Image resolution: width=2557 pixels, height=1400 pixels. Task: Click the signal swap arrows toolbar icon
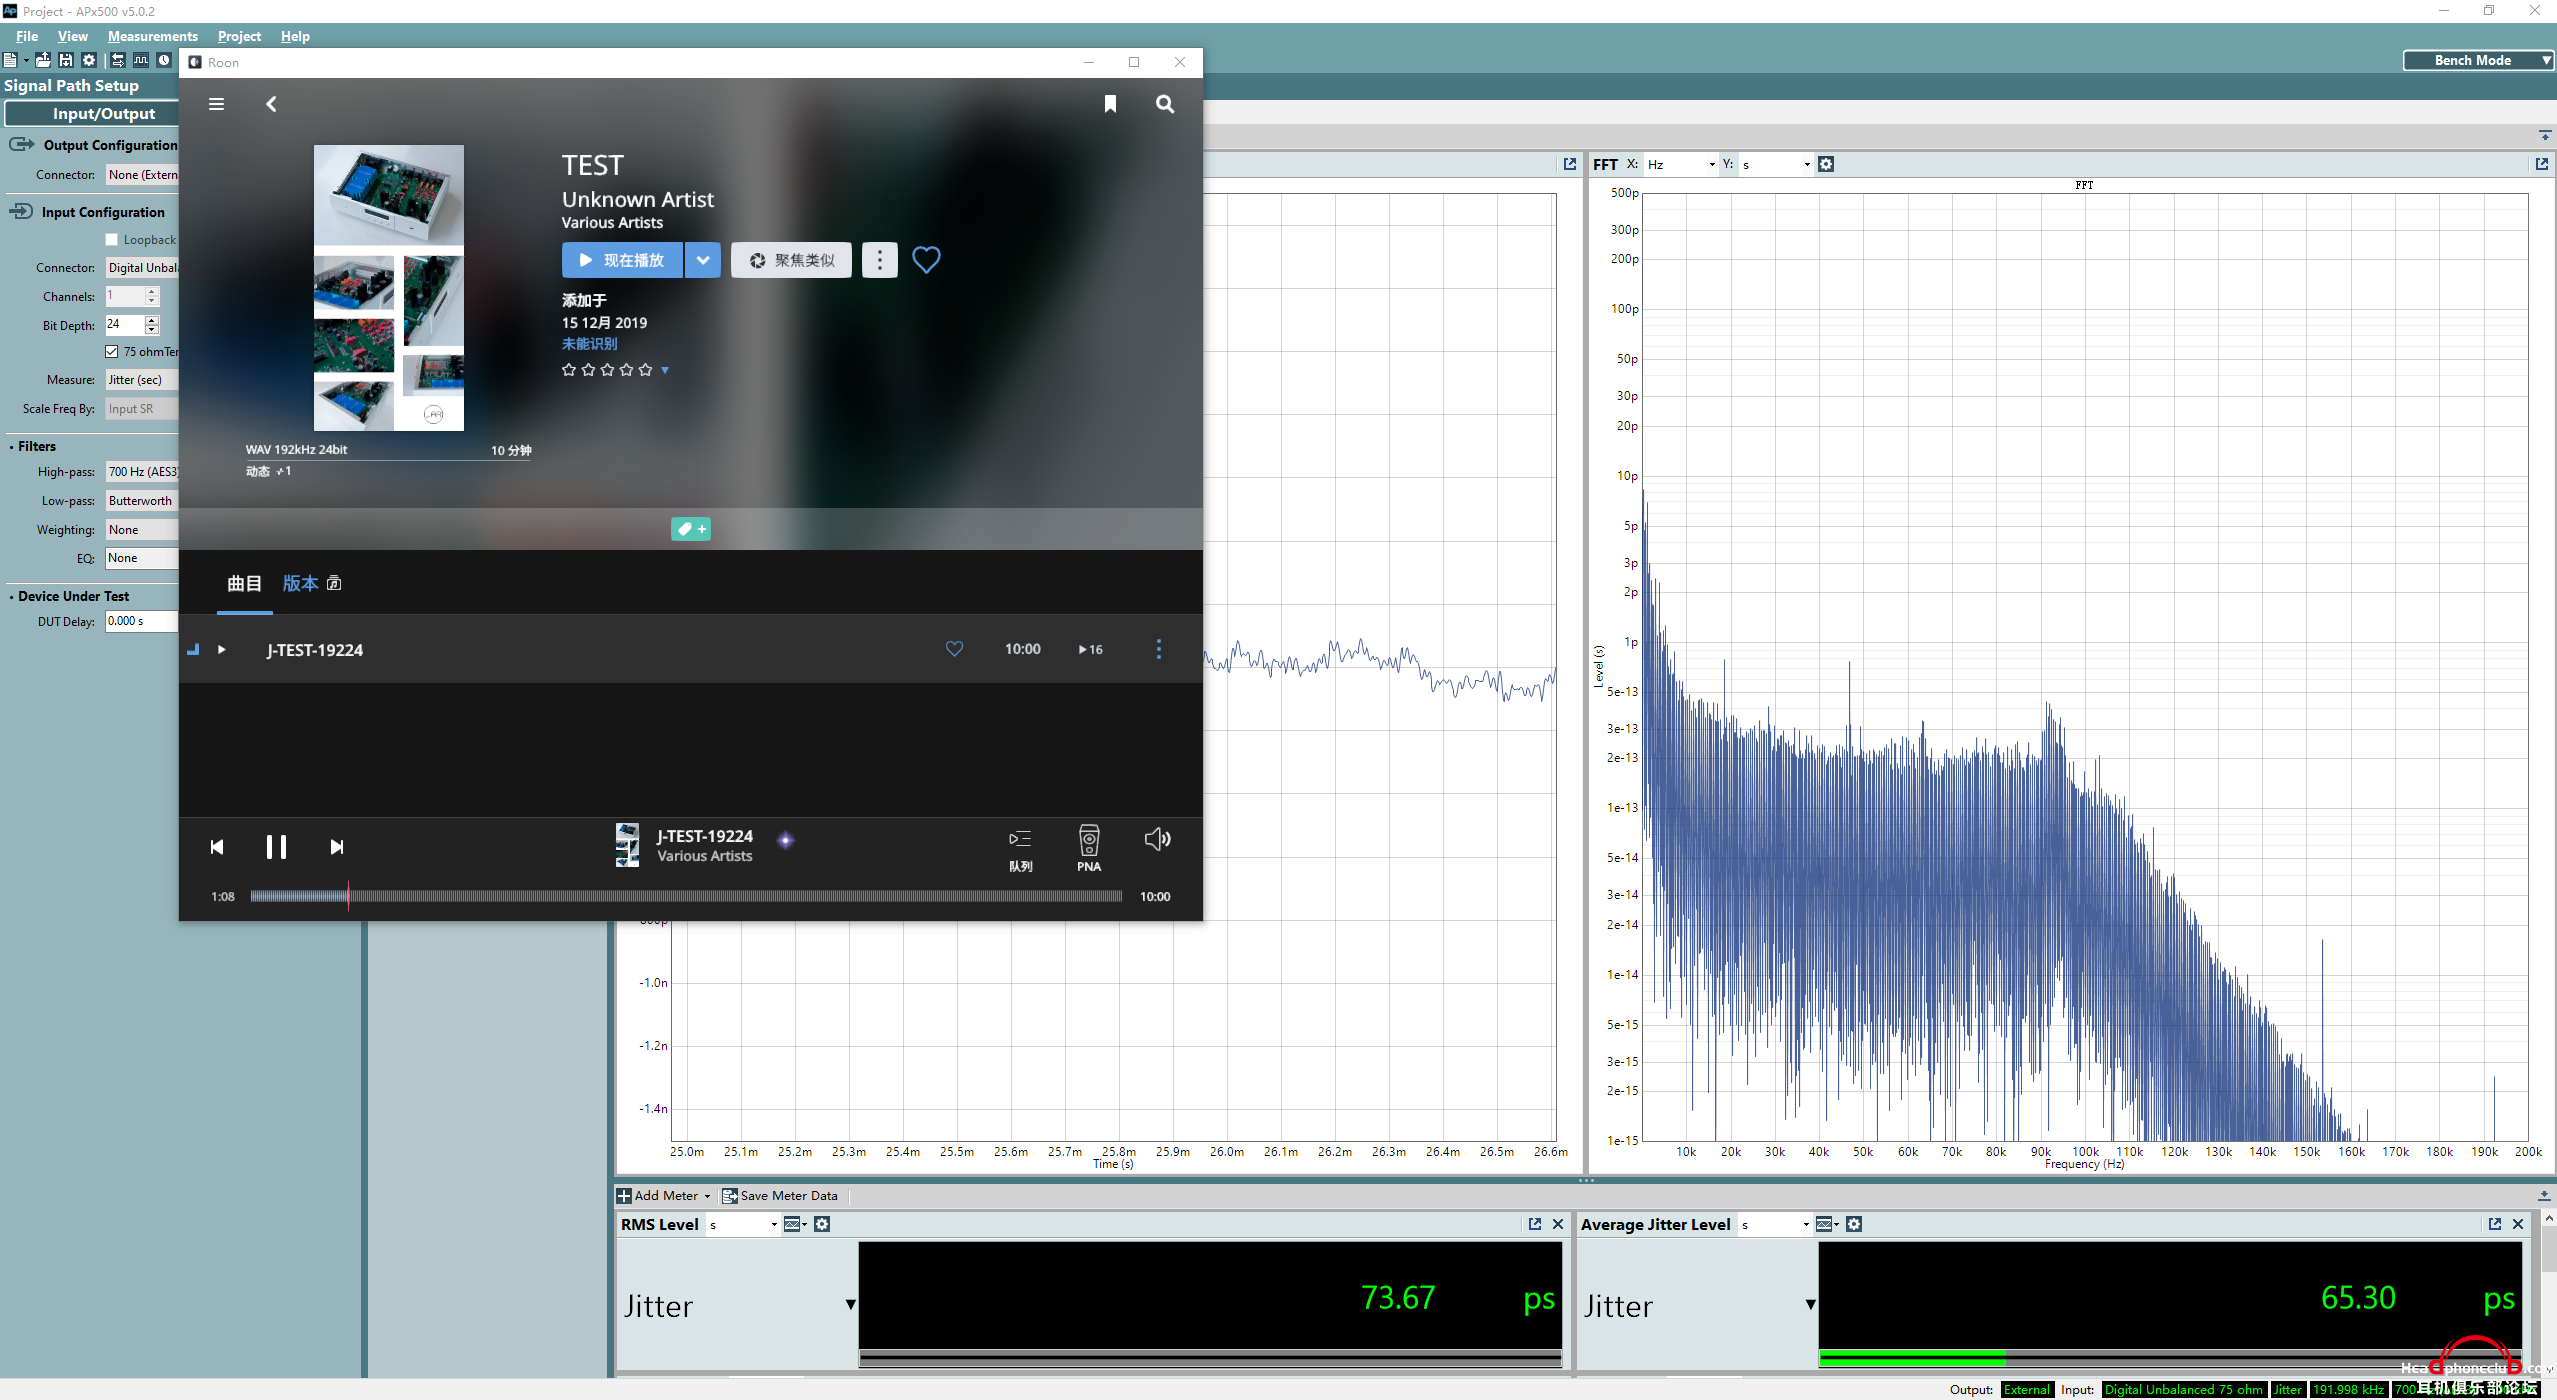[x=118, y=60]
